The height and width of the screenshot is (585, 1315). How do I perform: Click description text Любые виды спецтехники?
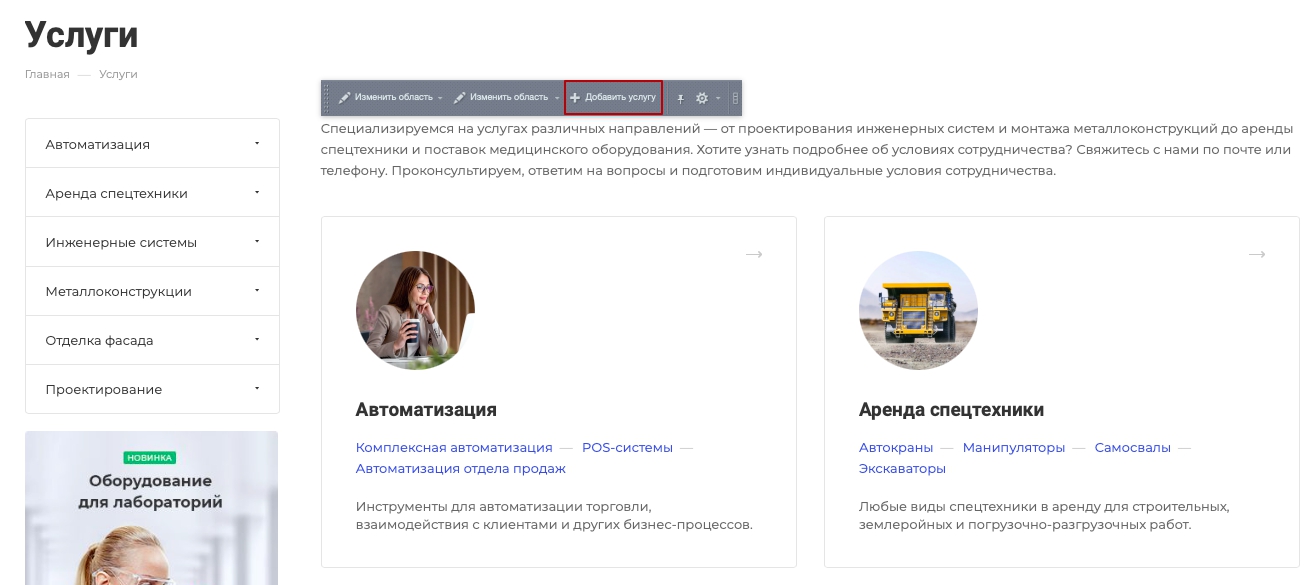pos(1044,515)
